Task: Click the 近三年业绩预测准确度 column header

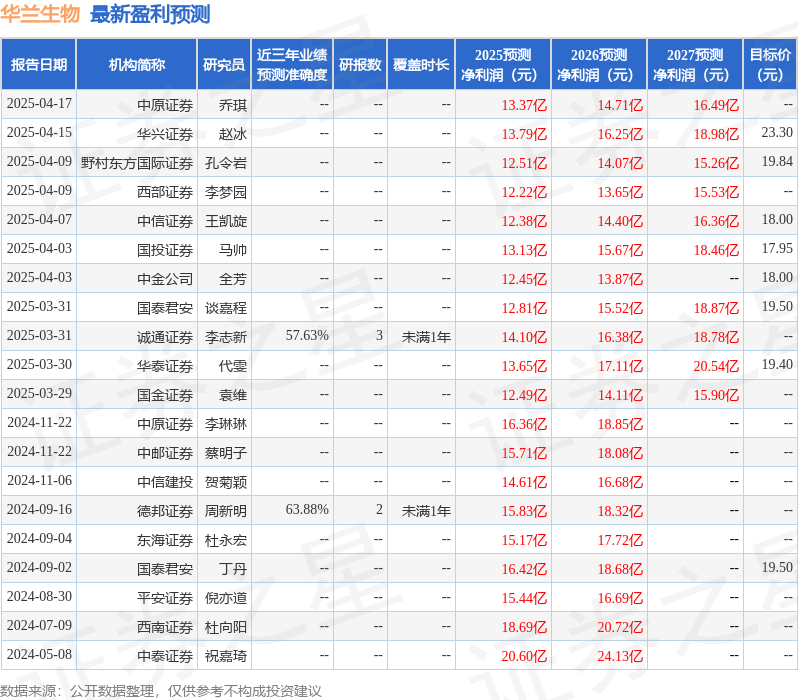Action: pyautogui.click(x=292, y=64)
